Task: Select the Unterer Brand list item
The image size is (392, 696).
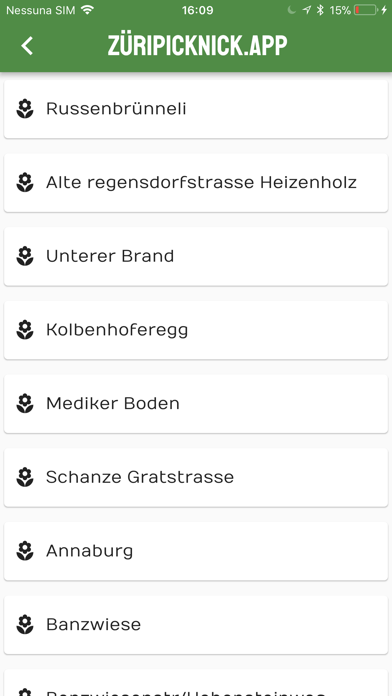Action: 196,257
